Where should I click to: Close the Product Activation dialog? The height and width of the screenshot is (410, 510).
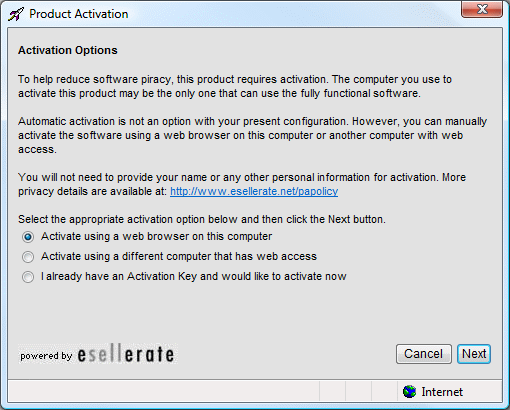pos(482,9)
